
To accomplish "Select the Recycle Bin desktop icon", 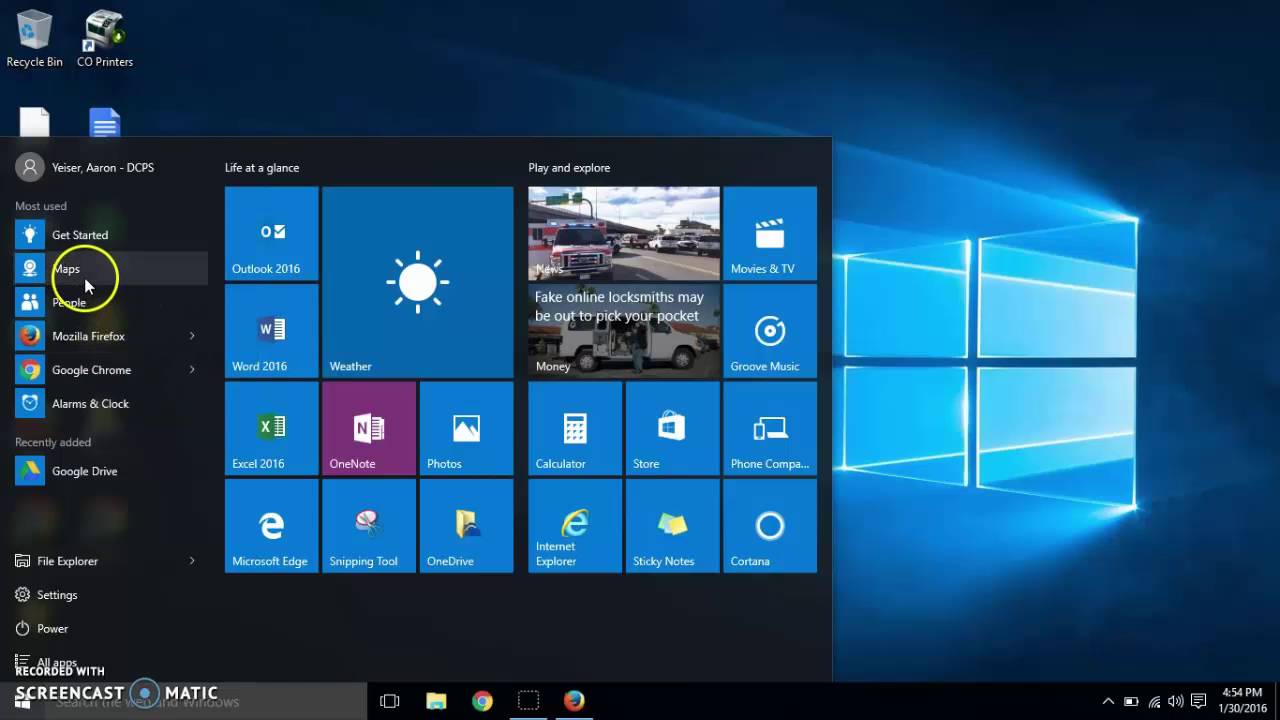I will click(x=35, y=39).
